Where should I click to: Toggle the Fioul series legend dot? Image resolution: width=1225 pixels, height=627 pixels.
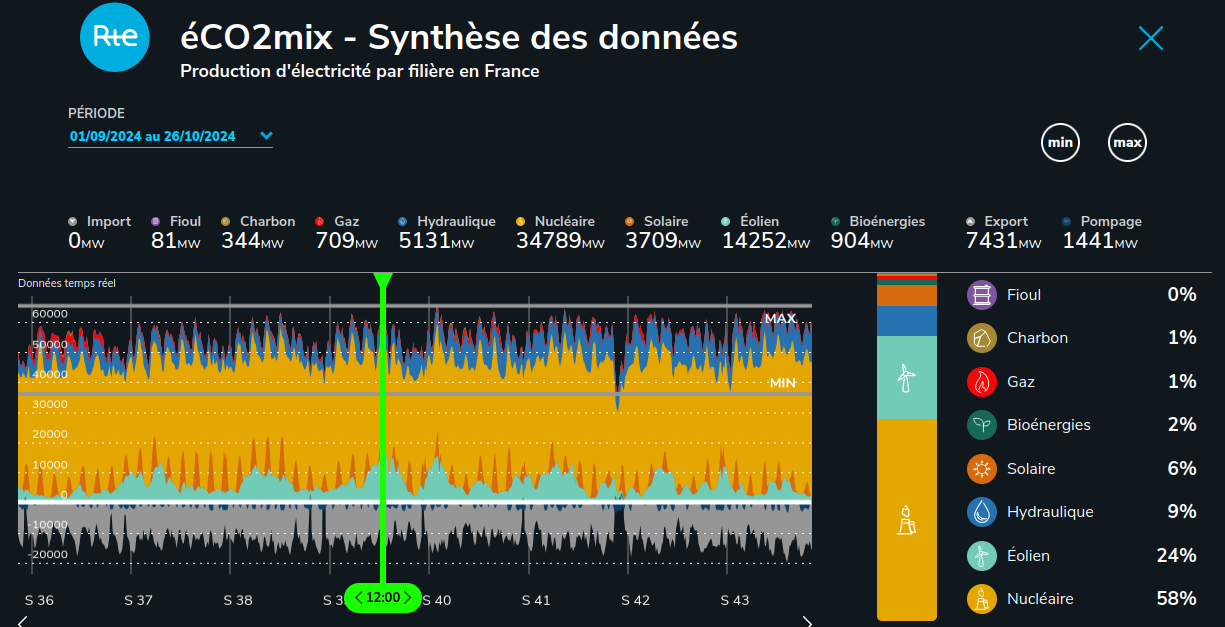click(155, 221)
